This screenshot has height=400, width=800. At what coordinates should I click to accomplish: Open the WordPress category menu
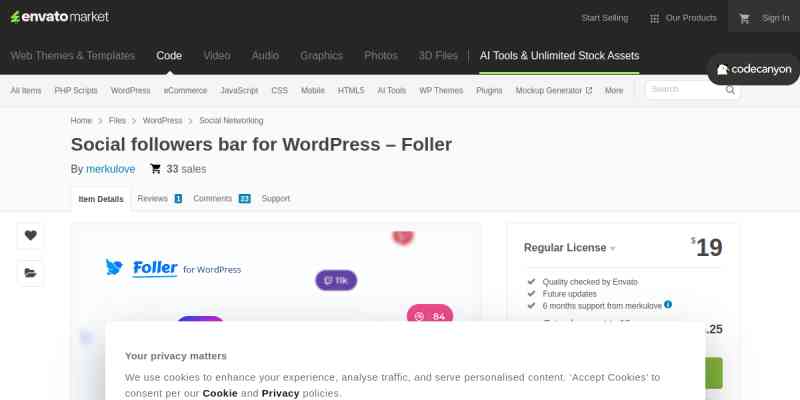[130, 90]
